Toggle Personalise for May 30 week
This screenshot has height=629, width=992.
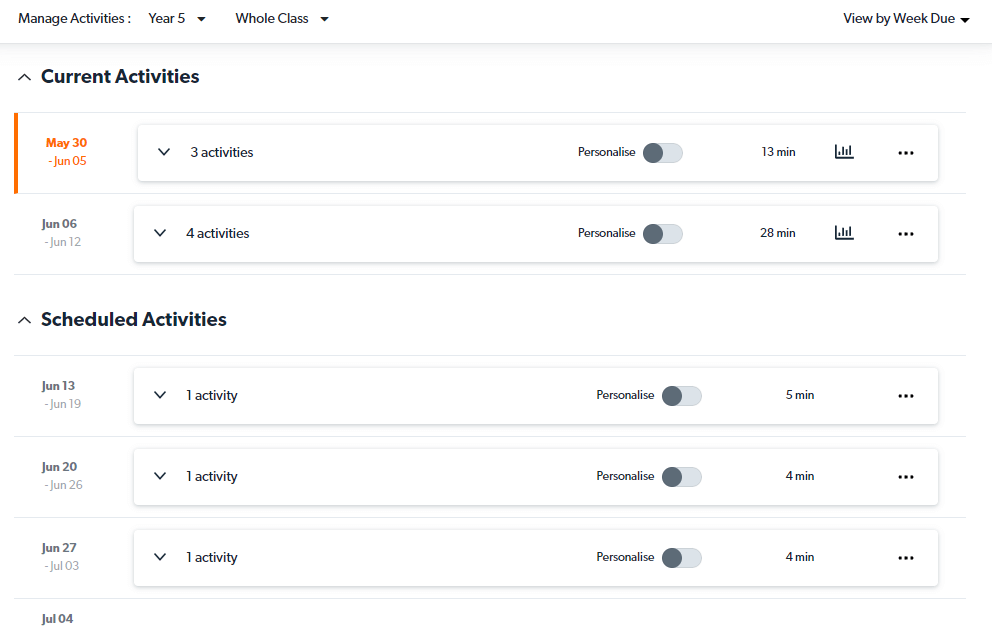[x=662, y=152]
